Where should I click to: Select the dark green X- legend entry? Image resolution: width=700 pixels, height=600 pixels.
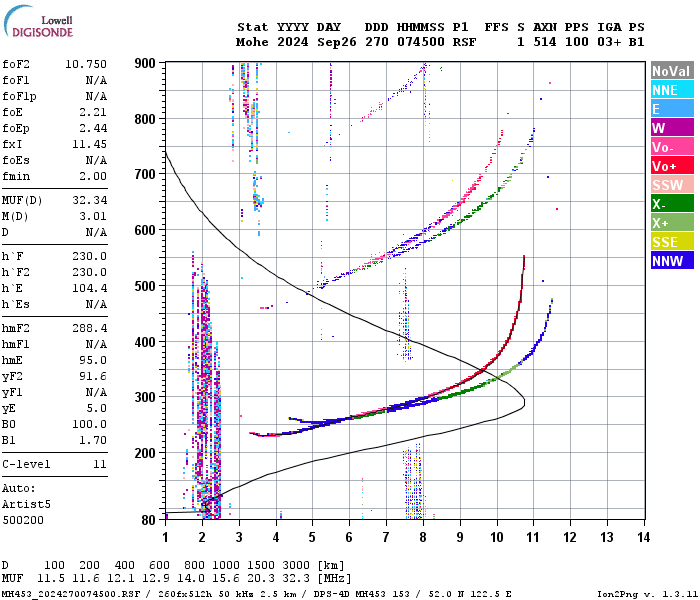(670, 204)
